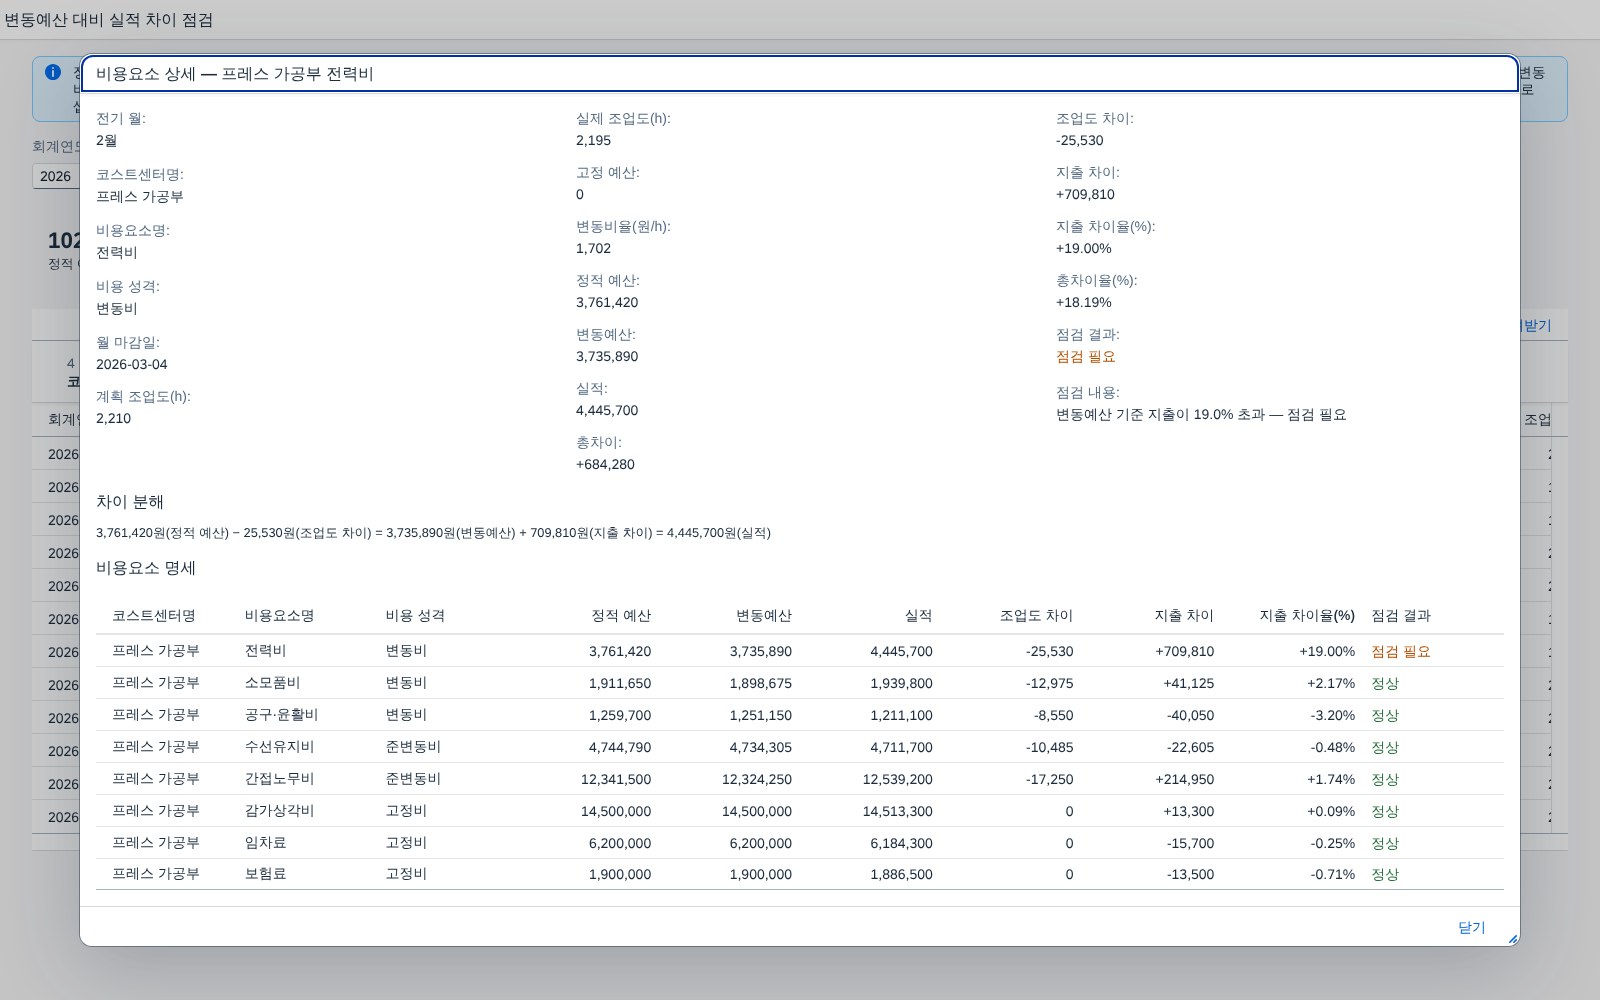Close the dialog with 닫기 button
The width and height of the screenshot is (1600, 1000).
(1471, 928)
